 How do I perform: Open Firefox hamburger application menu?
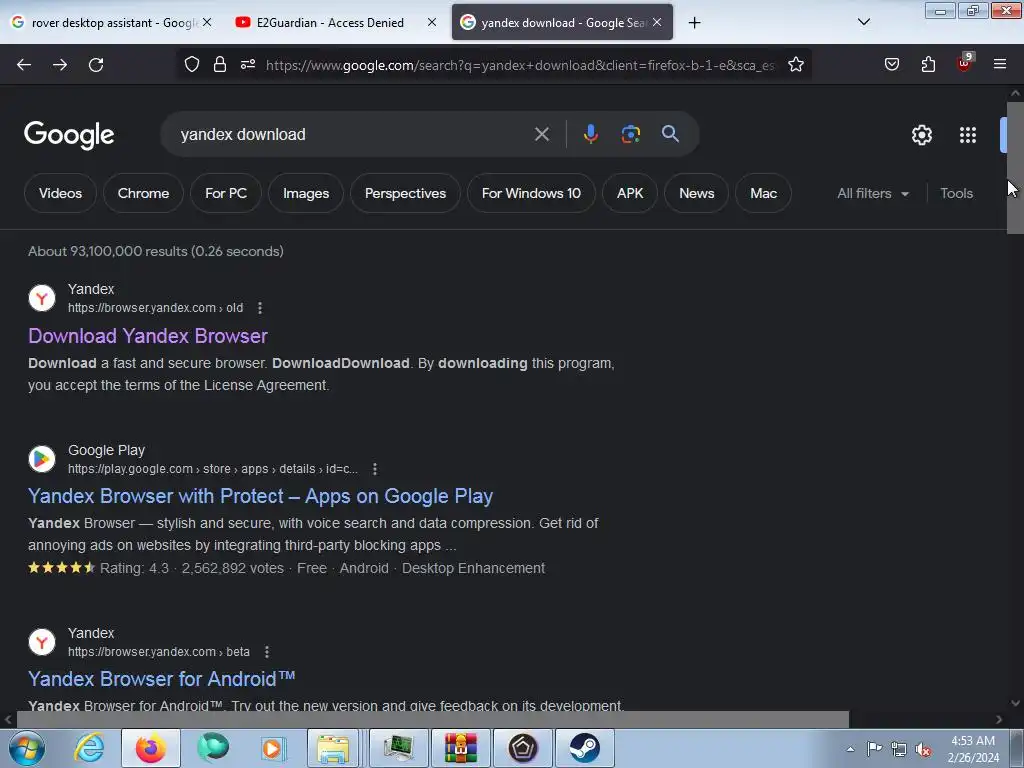coord(1000,64)
